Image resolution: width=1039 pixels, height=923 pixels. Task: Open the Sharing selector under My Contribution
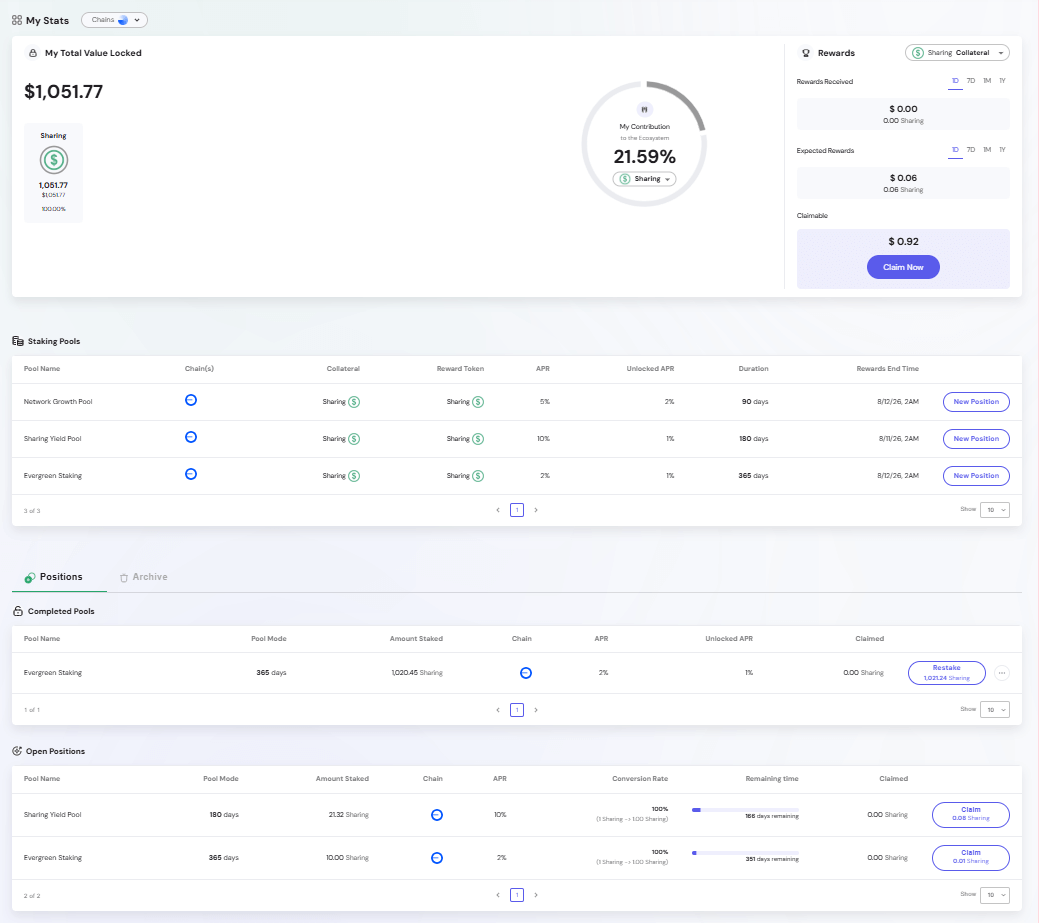coord(644,178)
